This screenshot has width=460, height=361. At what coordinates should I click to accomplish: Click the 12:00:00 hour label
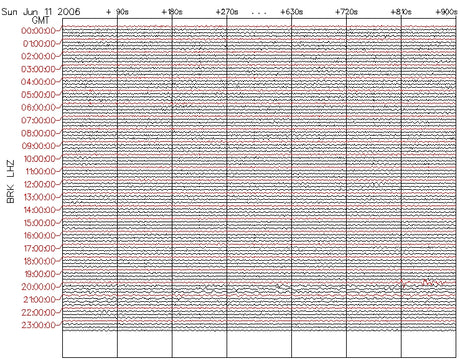pyautogui.click(x=39, y=184)
